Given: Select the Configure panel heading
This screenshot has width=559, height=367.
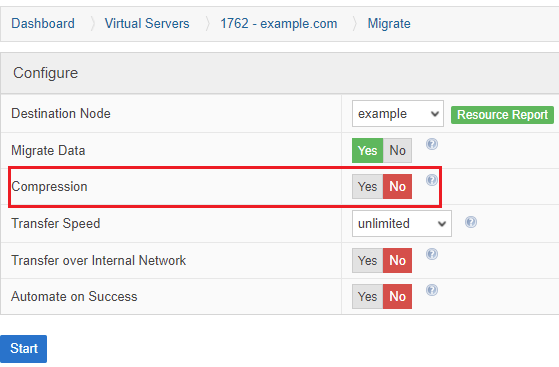Looking at the screenshot, I should (x=46, y=73).
